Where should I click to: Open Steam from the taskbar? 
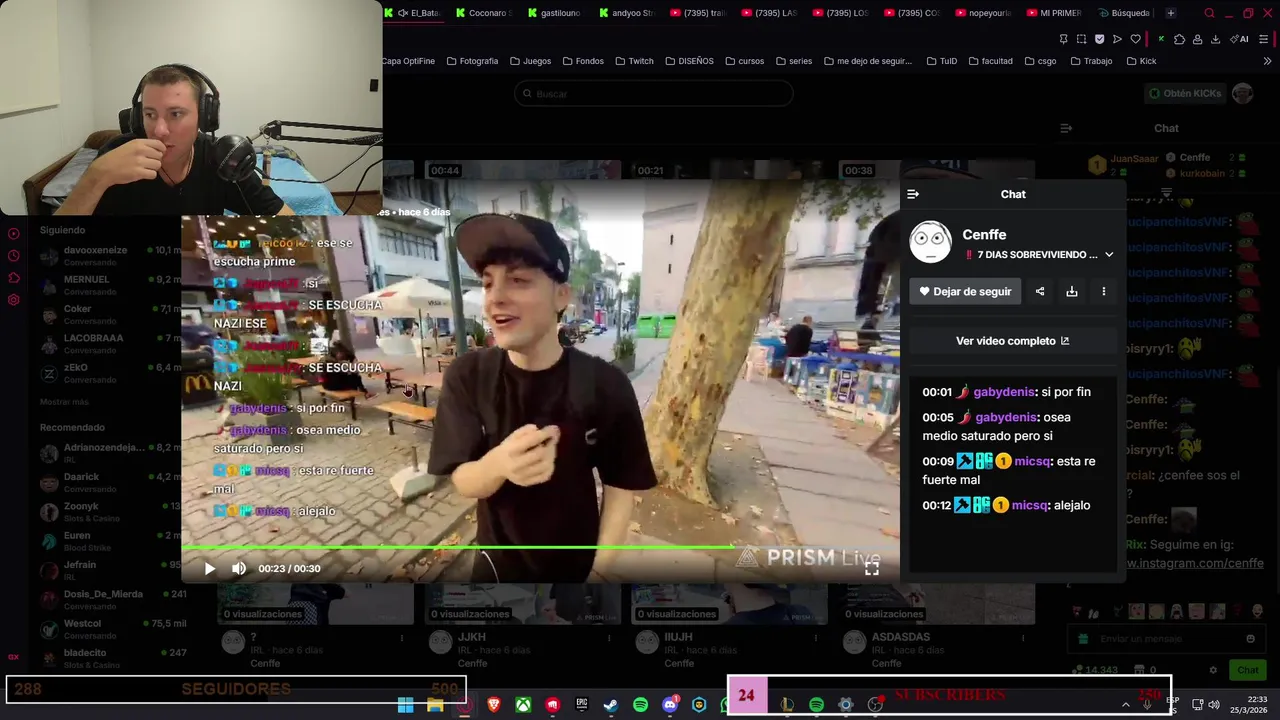tap(611, 705)
